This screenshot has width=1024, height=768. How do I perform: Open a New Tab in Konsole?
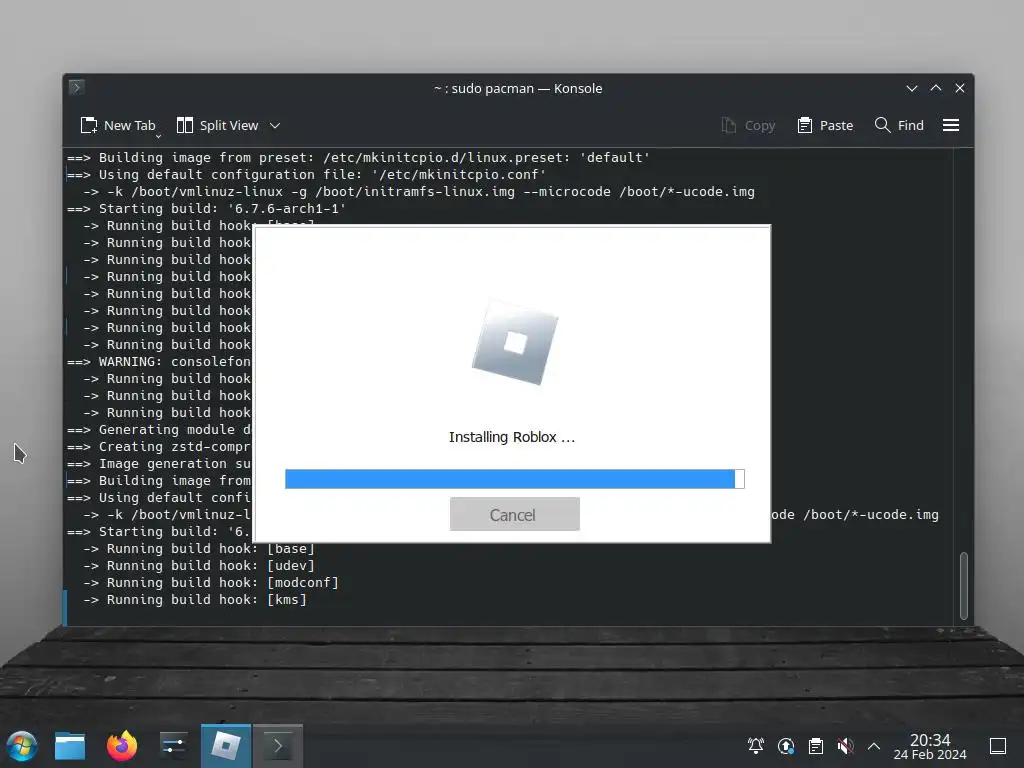pos(118,125)
